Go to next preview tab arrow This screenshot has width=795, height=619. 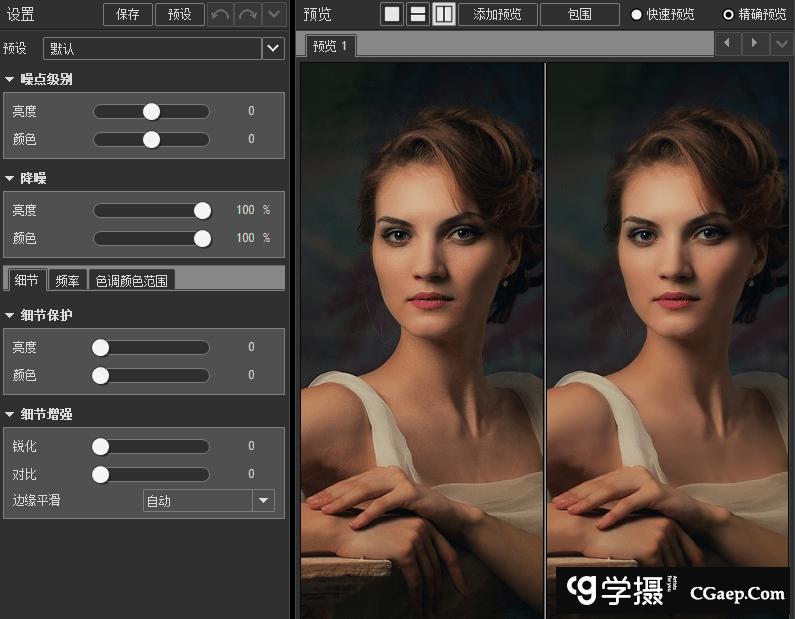click(x=754, y=44)
